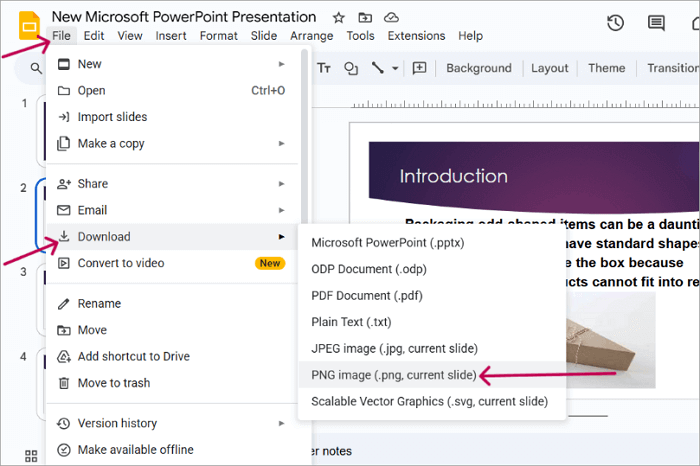Choose Move in the File menu
Screen dimensions: 700x466
click(172, 330)
